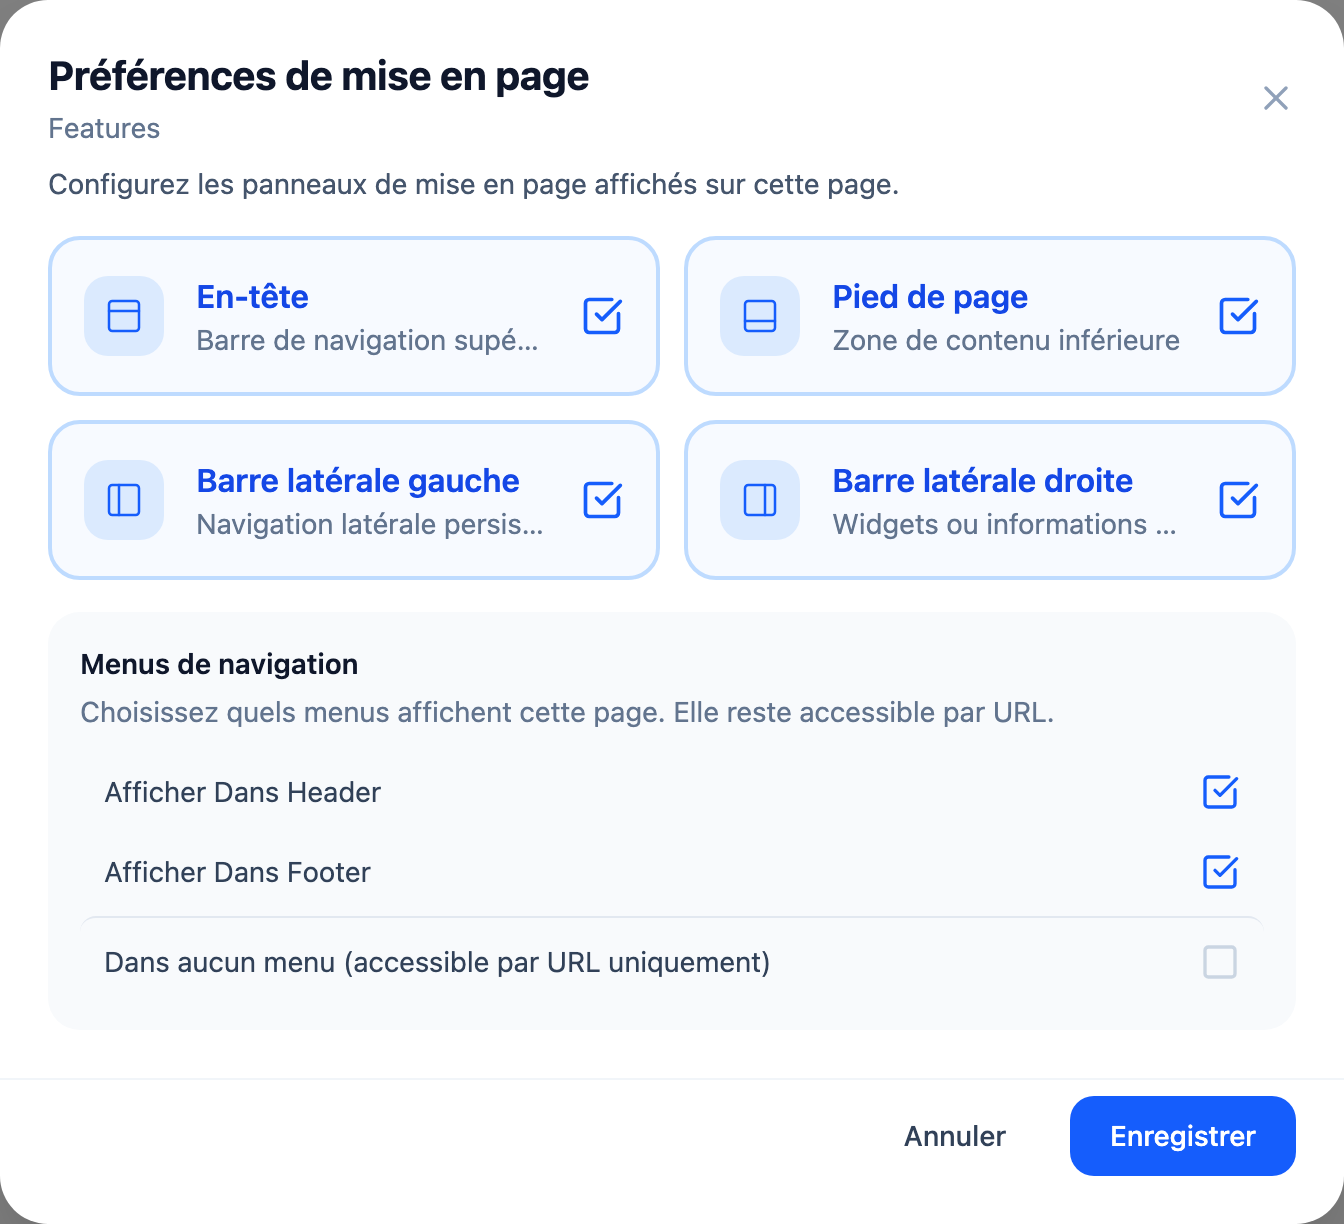Click the Annuler button
This screenshot has width=1344, height=1224.
(955, 1136)
